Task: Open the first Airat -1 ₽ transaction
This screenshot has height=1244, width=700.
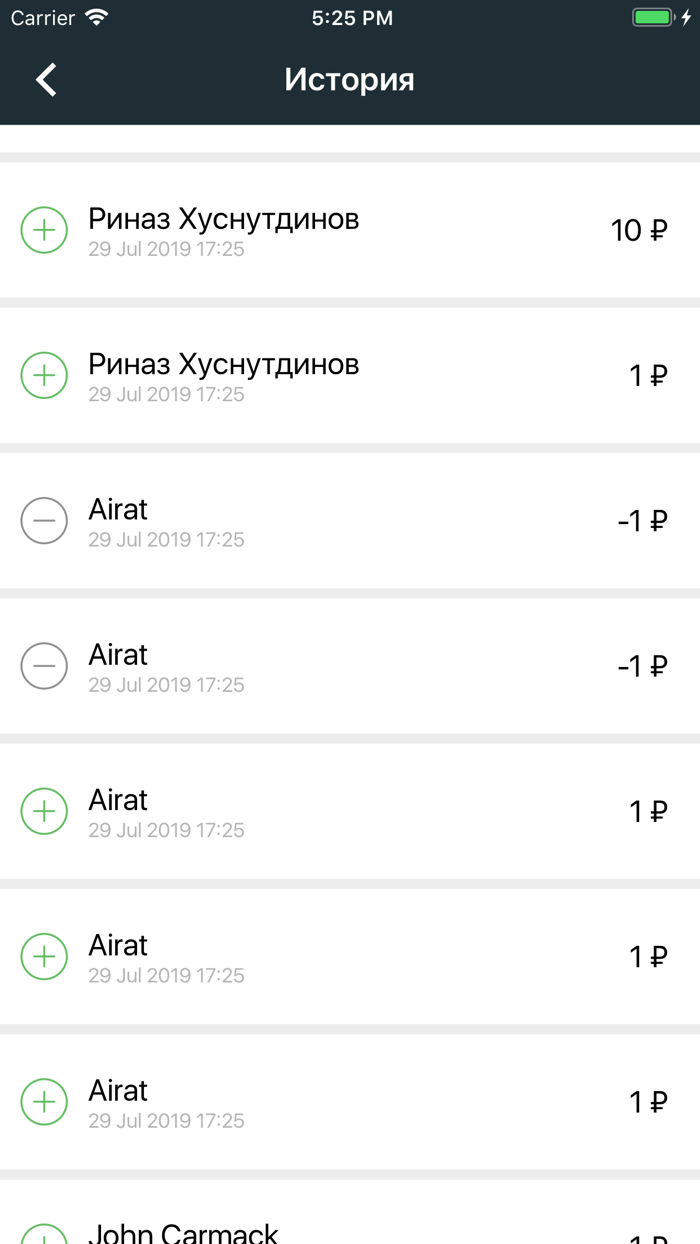Action: [x=350, y=520]
